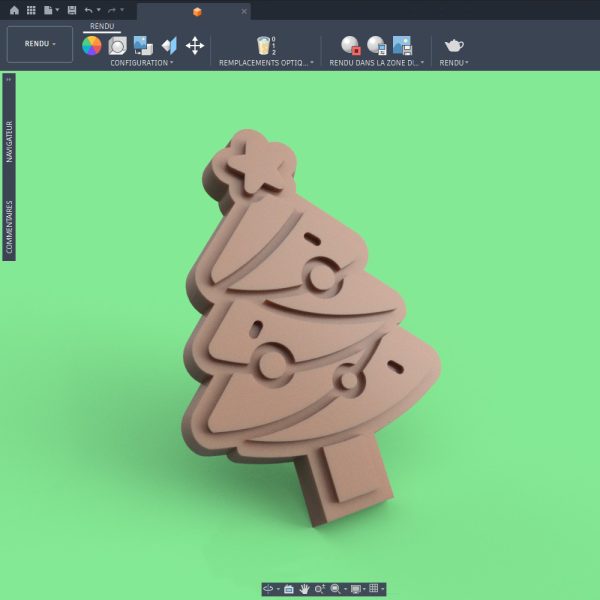Click the Capture Image save icon
This screenshot has width=600, height=600.
click(403, 46)
